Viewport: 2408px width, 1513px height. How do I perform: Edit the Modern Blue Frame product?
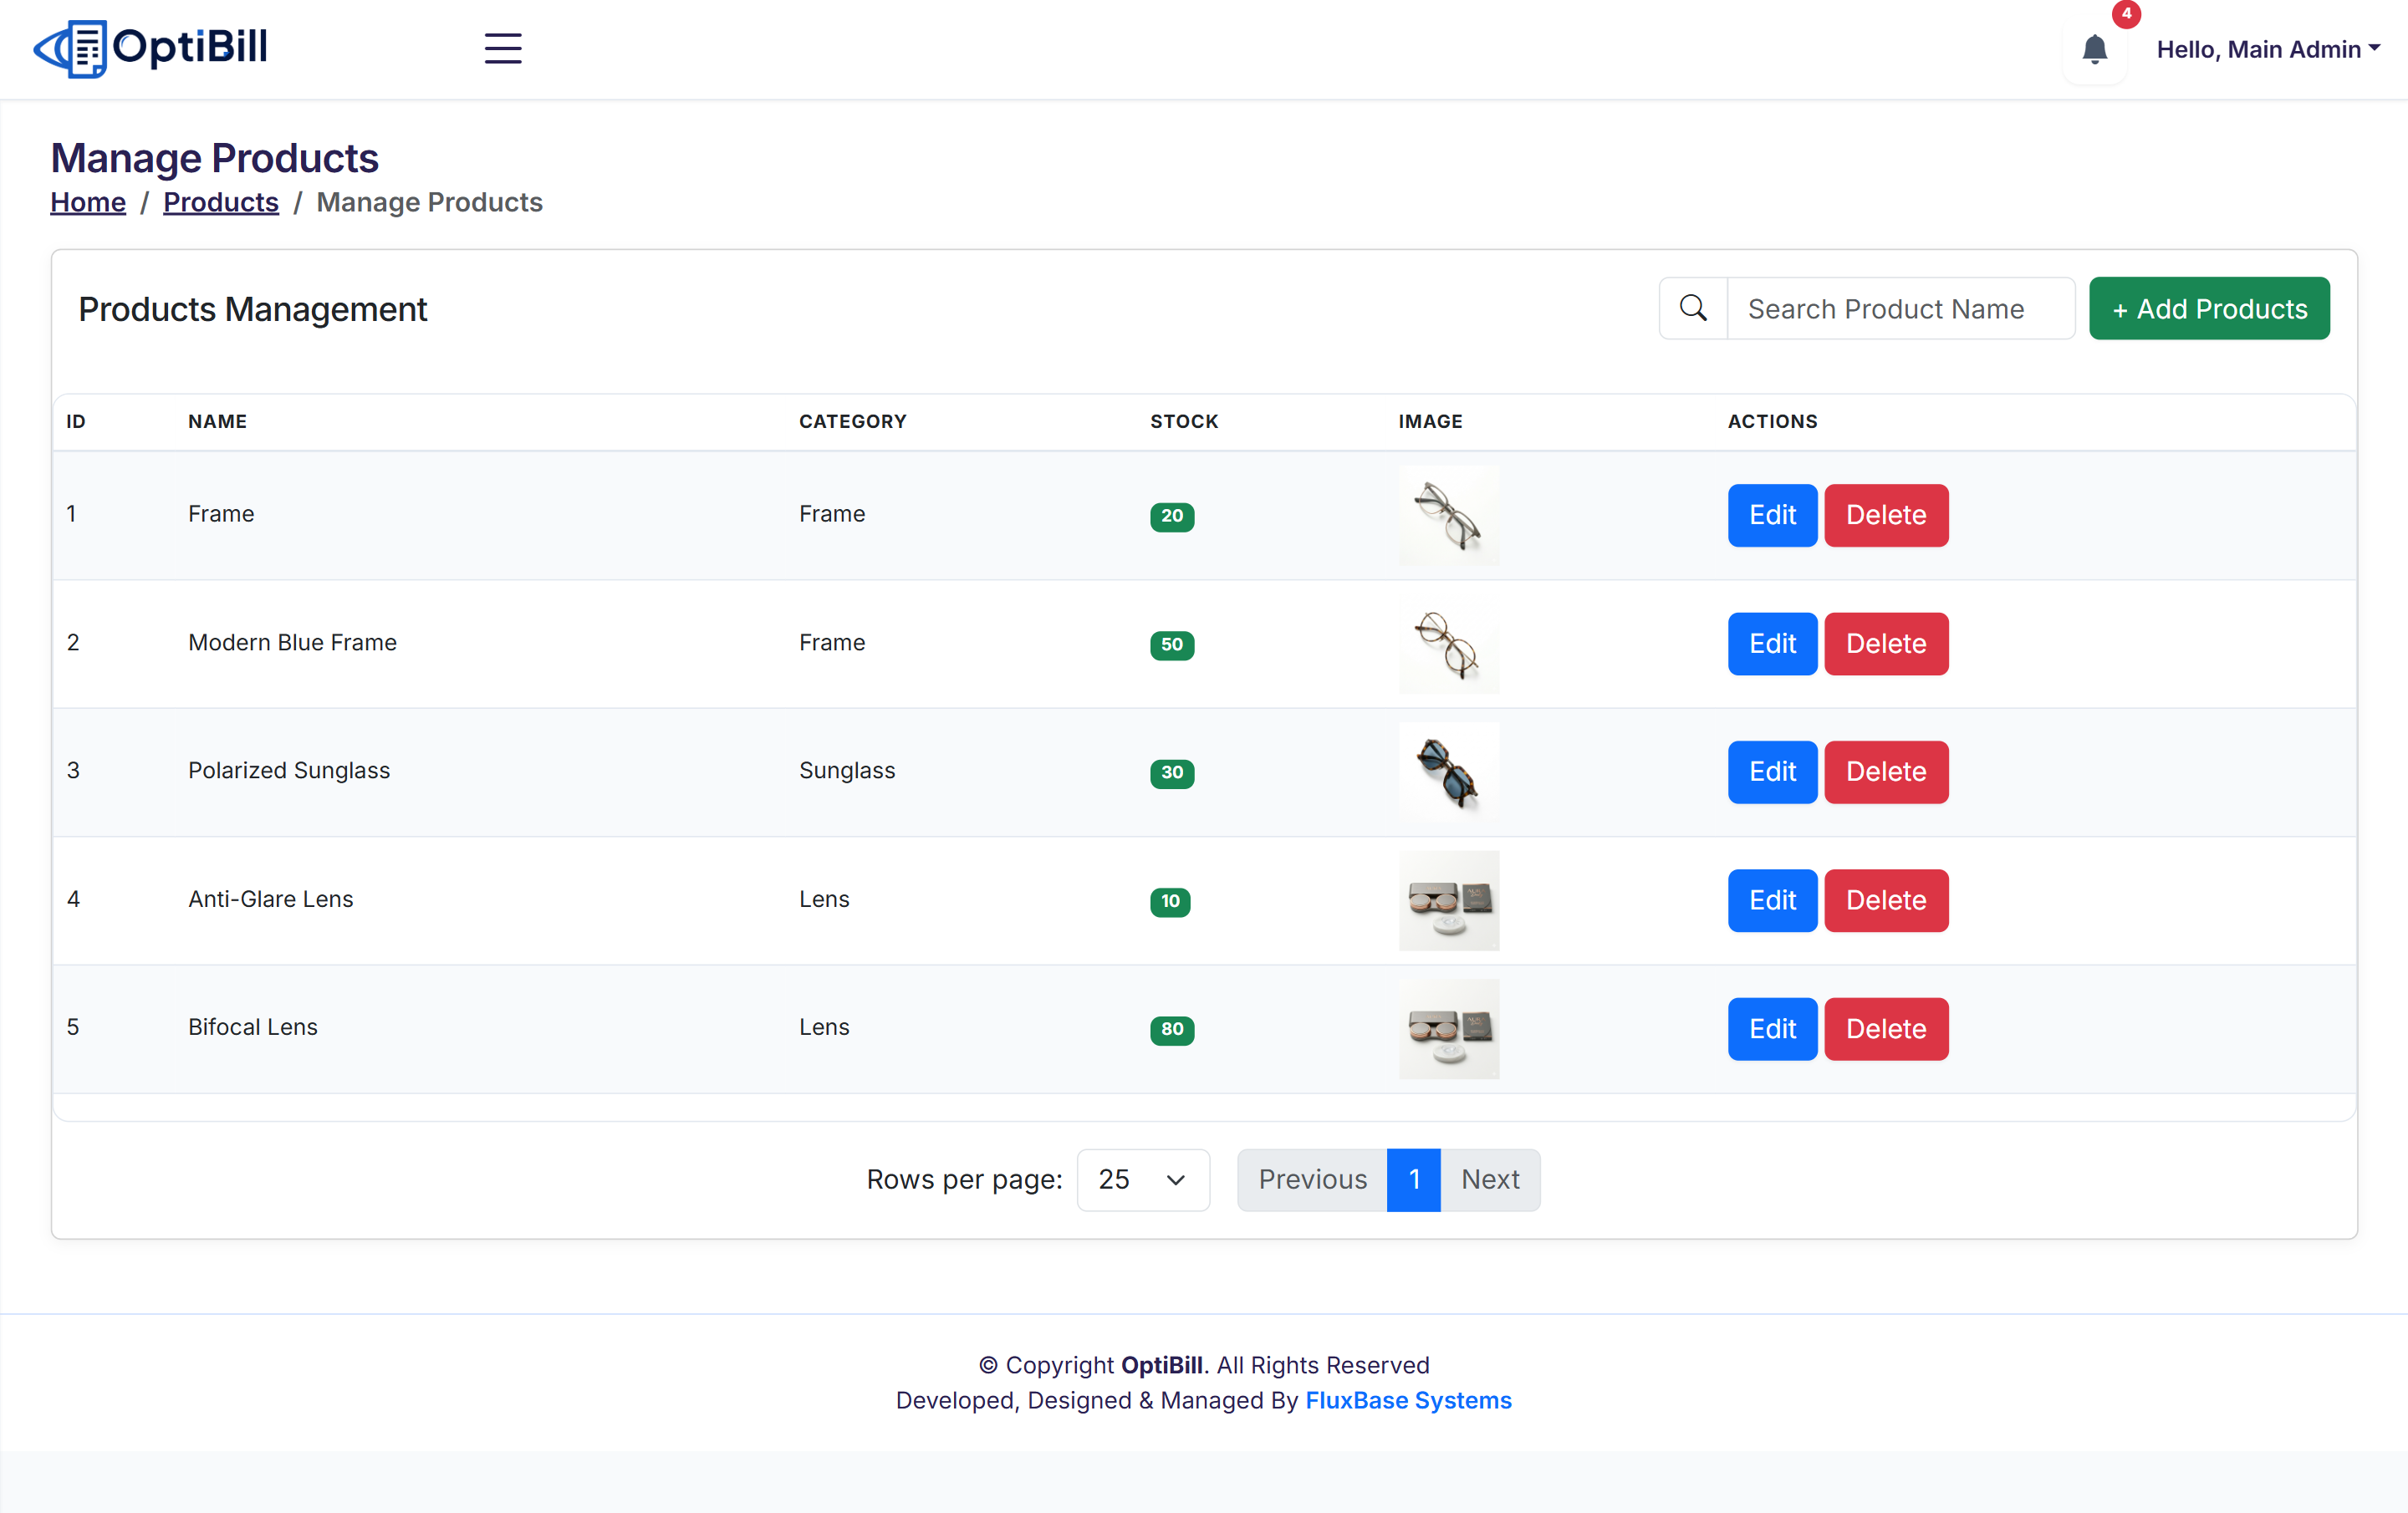pyautogui.click(x=1772, y=643)
